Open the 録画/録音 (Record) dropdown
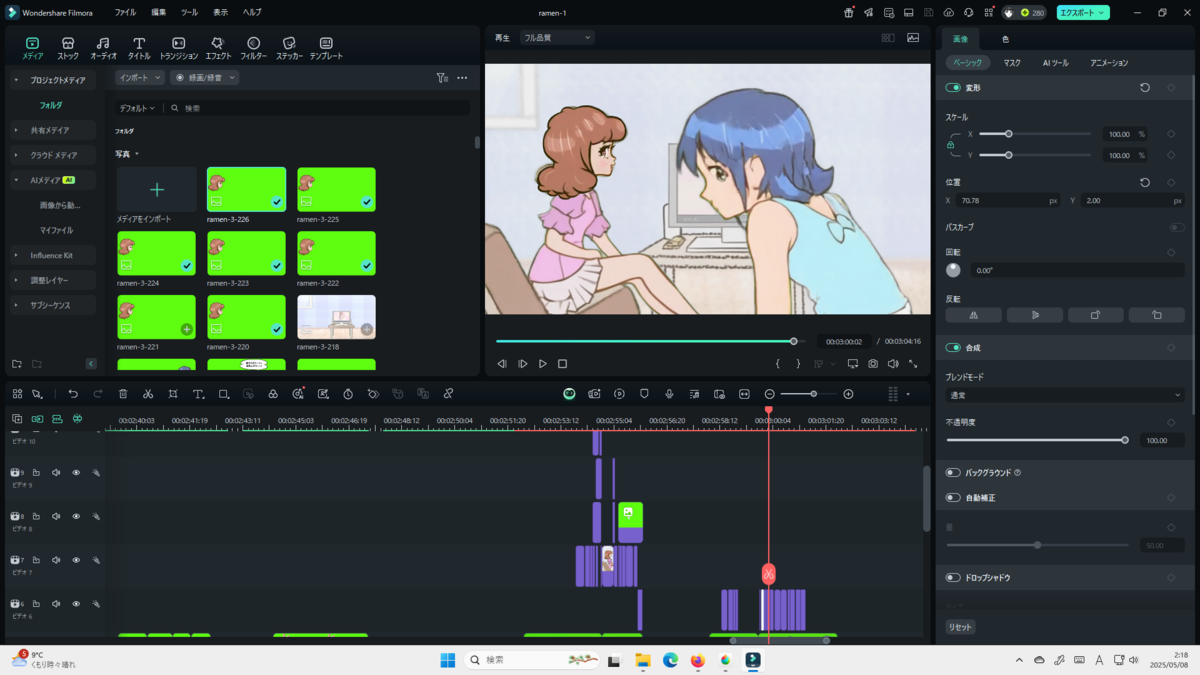The height and width of the screenshot is (675, 1200). (x=205, y=77)
